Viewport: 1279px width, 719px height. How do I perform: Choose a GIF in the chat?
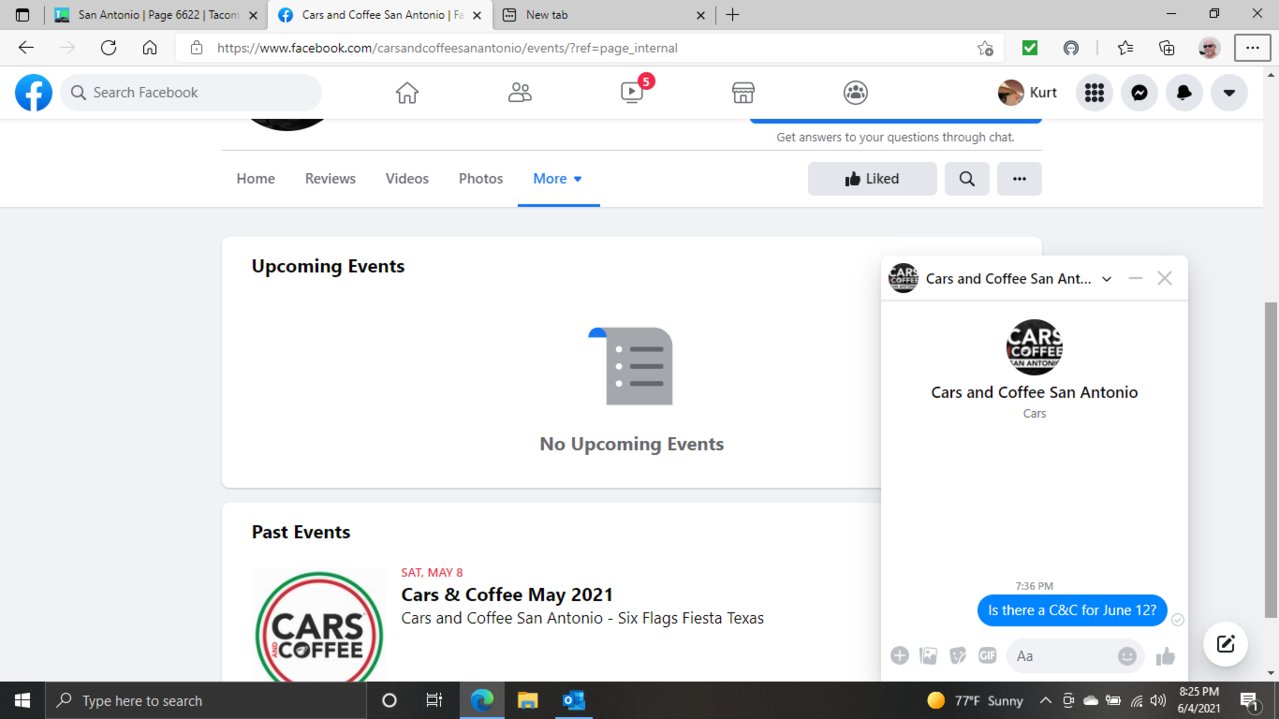pos(987,656)
